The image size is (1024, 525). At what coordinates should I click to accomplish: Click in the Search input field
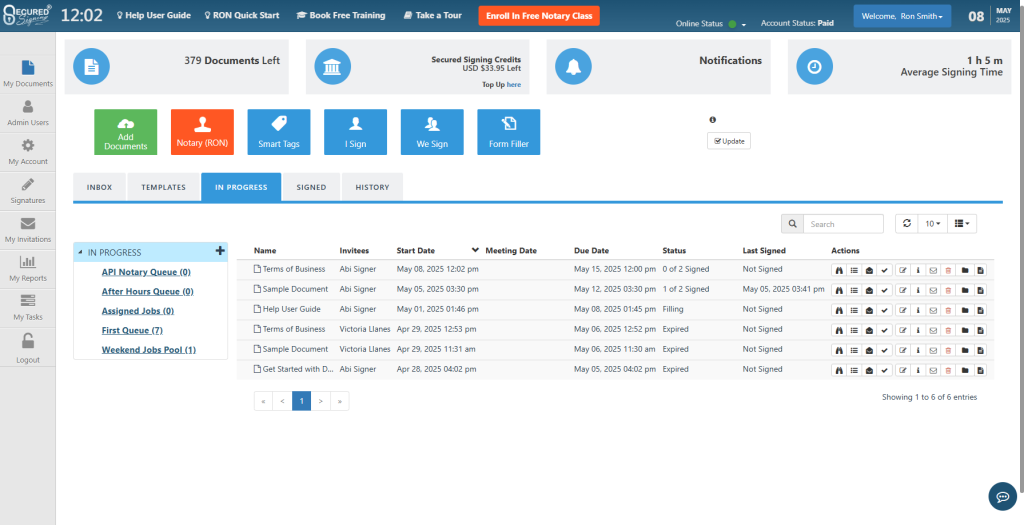click(x=843, y=224)
